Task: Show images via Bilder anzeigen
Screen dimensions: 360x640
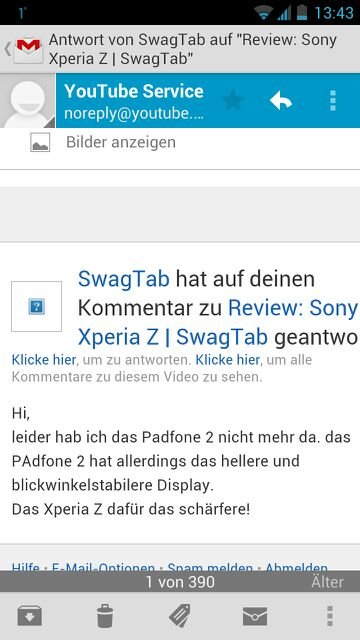Action: [x=121, y=142]
